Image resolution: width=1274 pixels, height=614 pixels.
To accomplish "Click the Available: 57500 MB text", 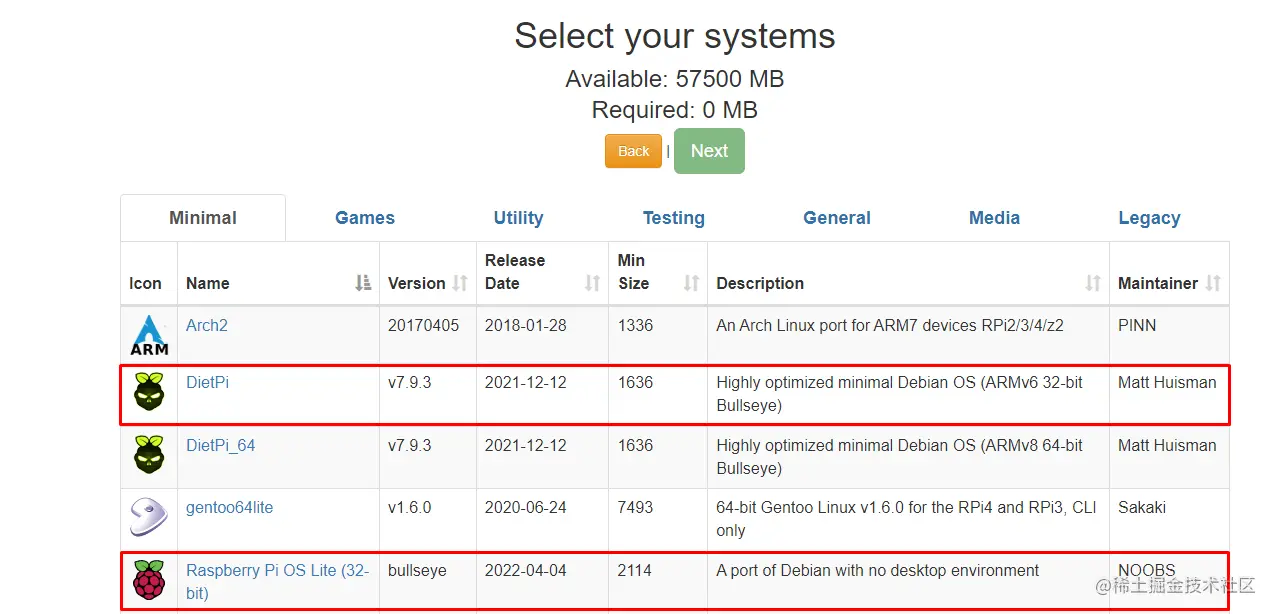I will pyautogui.click(x=675, y=79).
